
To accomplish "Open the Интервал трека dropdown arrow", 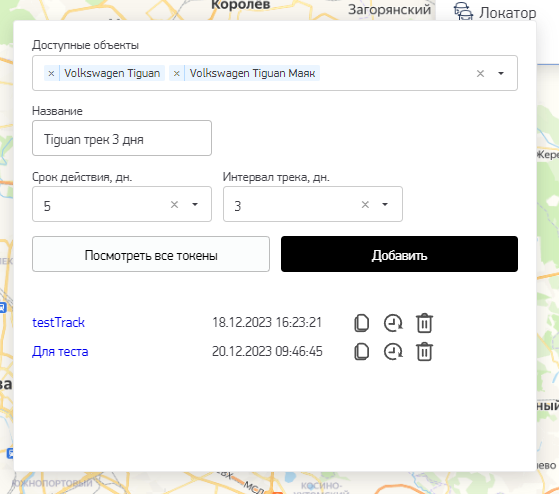I will [x=385, y=205].
